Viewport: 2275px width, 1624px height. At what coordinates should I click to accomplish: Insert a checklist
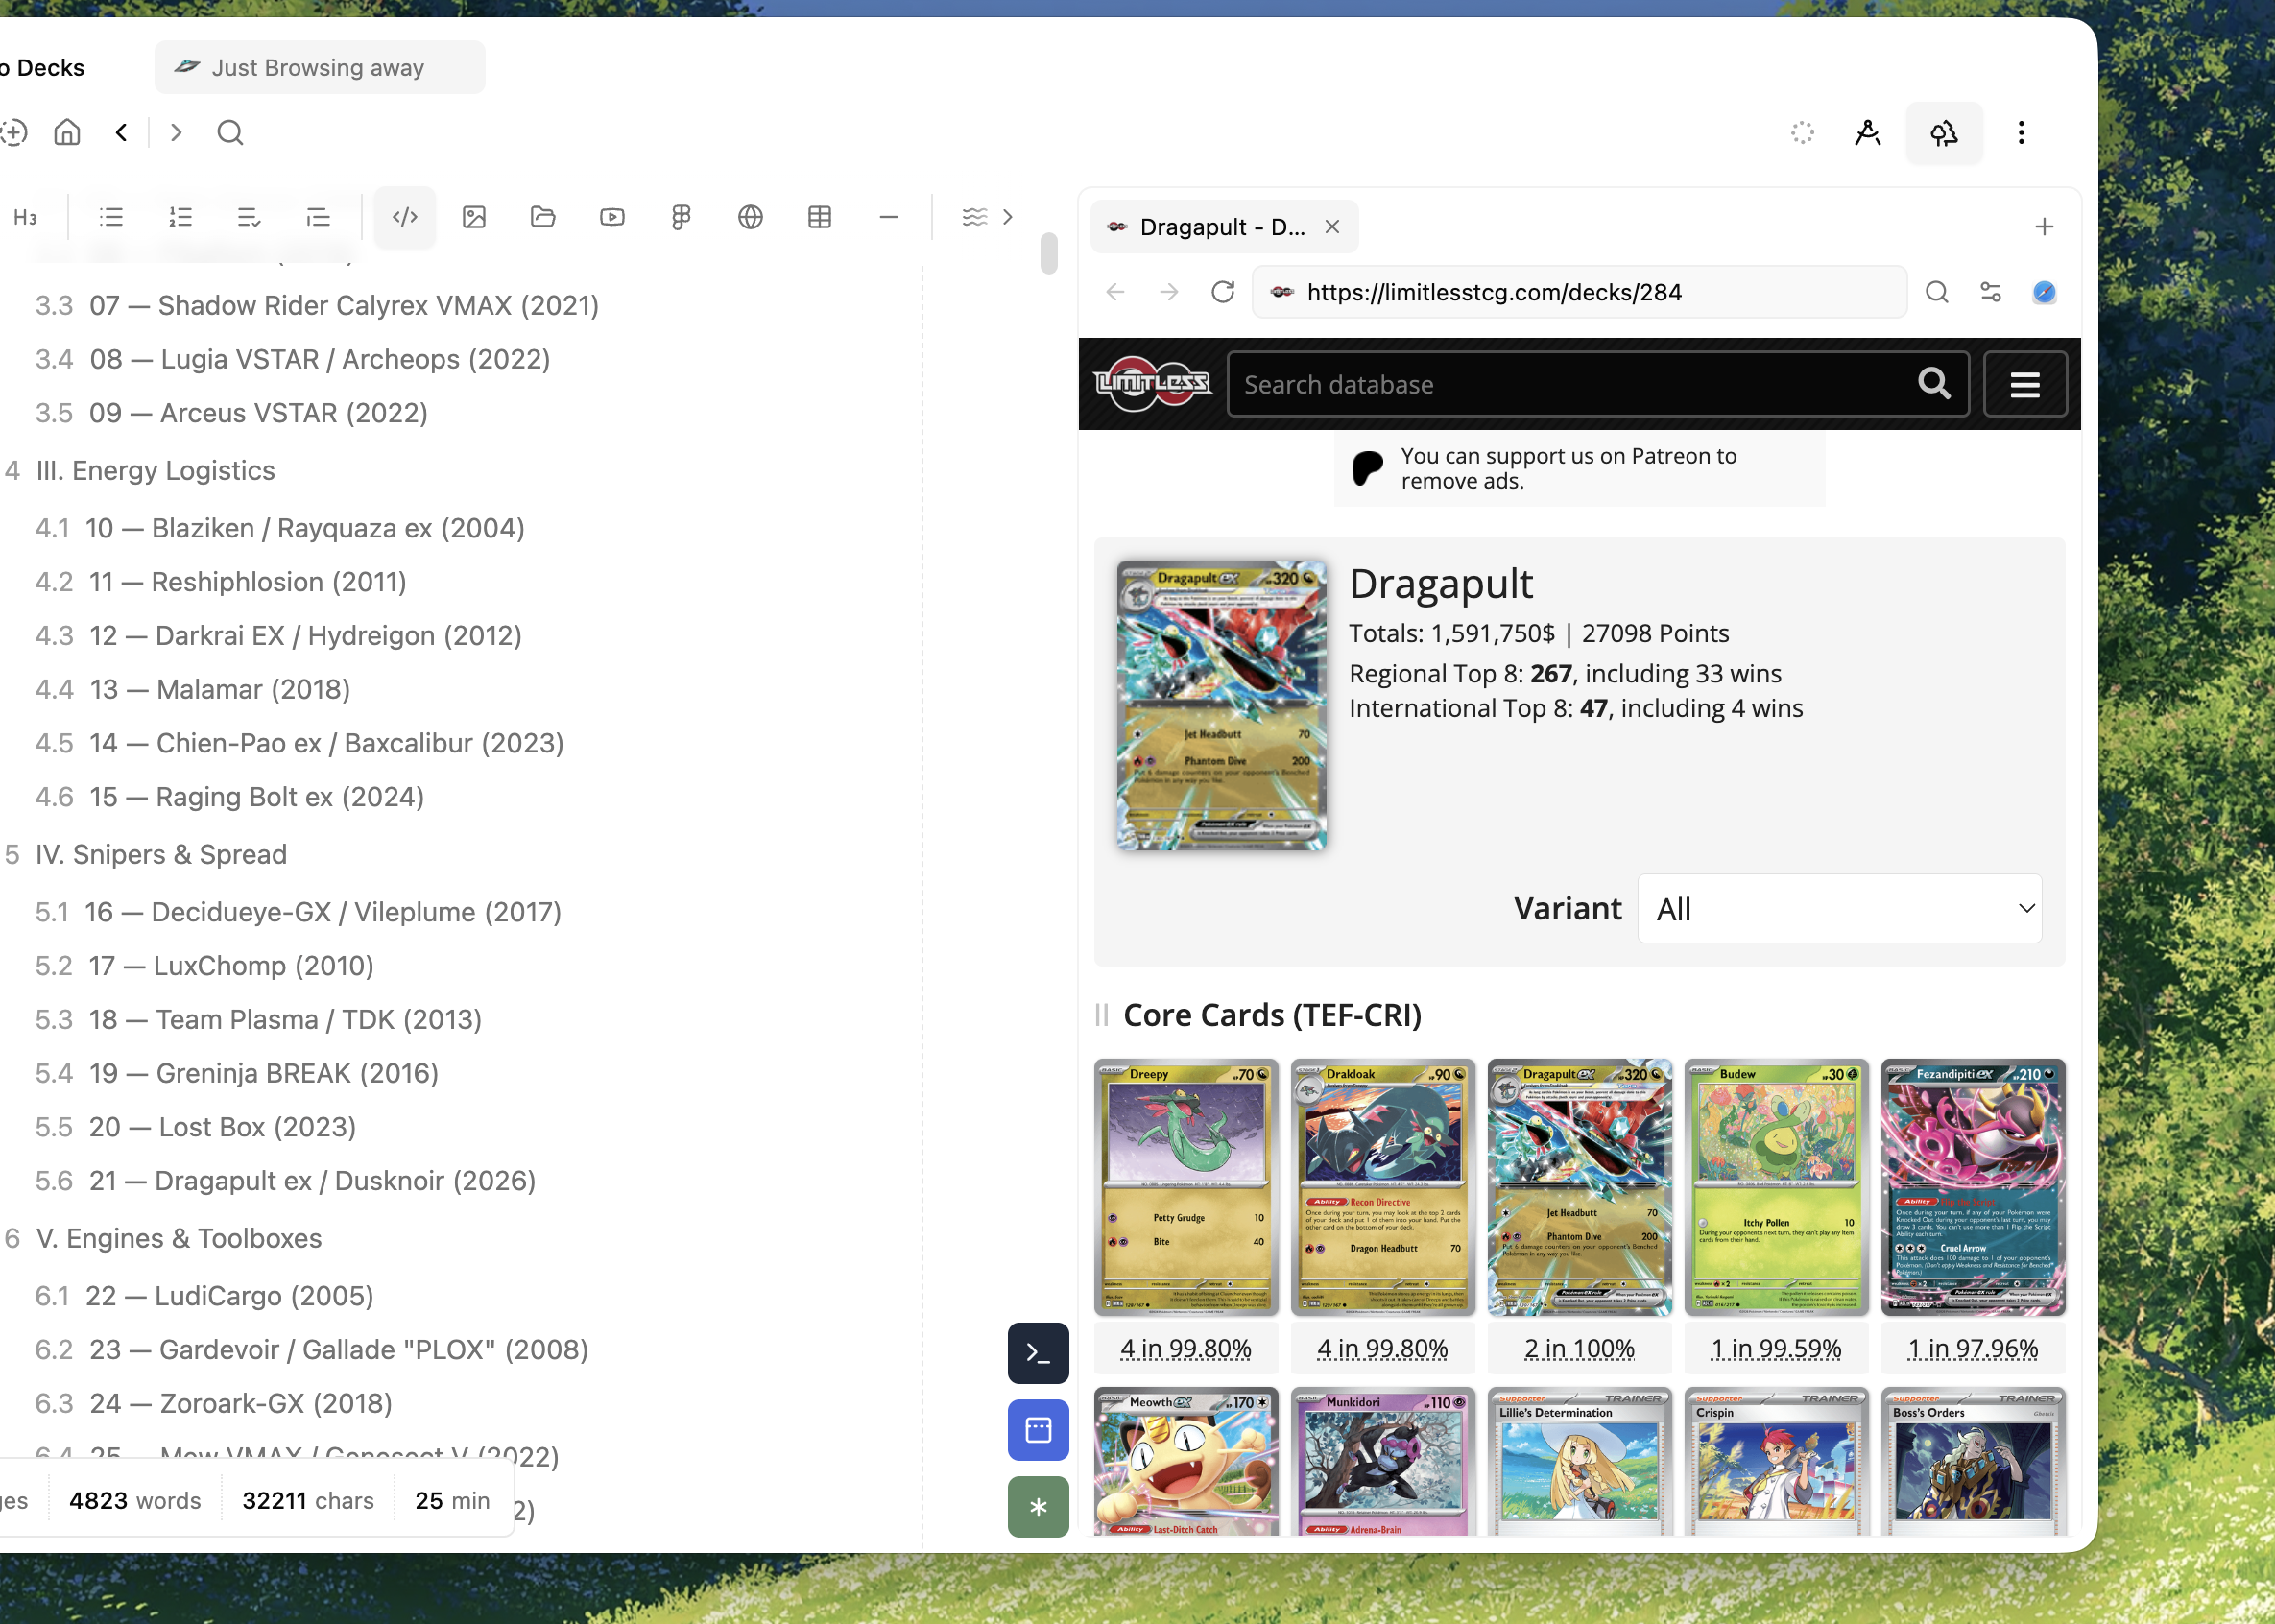click(249, 217)
